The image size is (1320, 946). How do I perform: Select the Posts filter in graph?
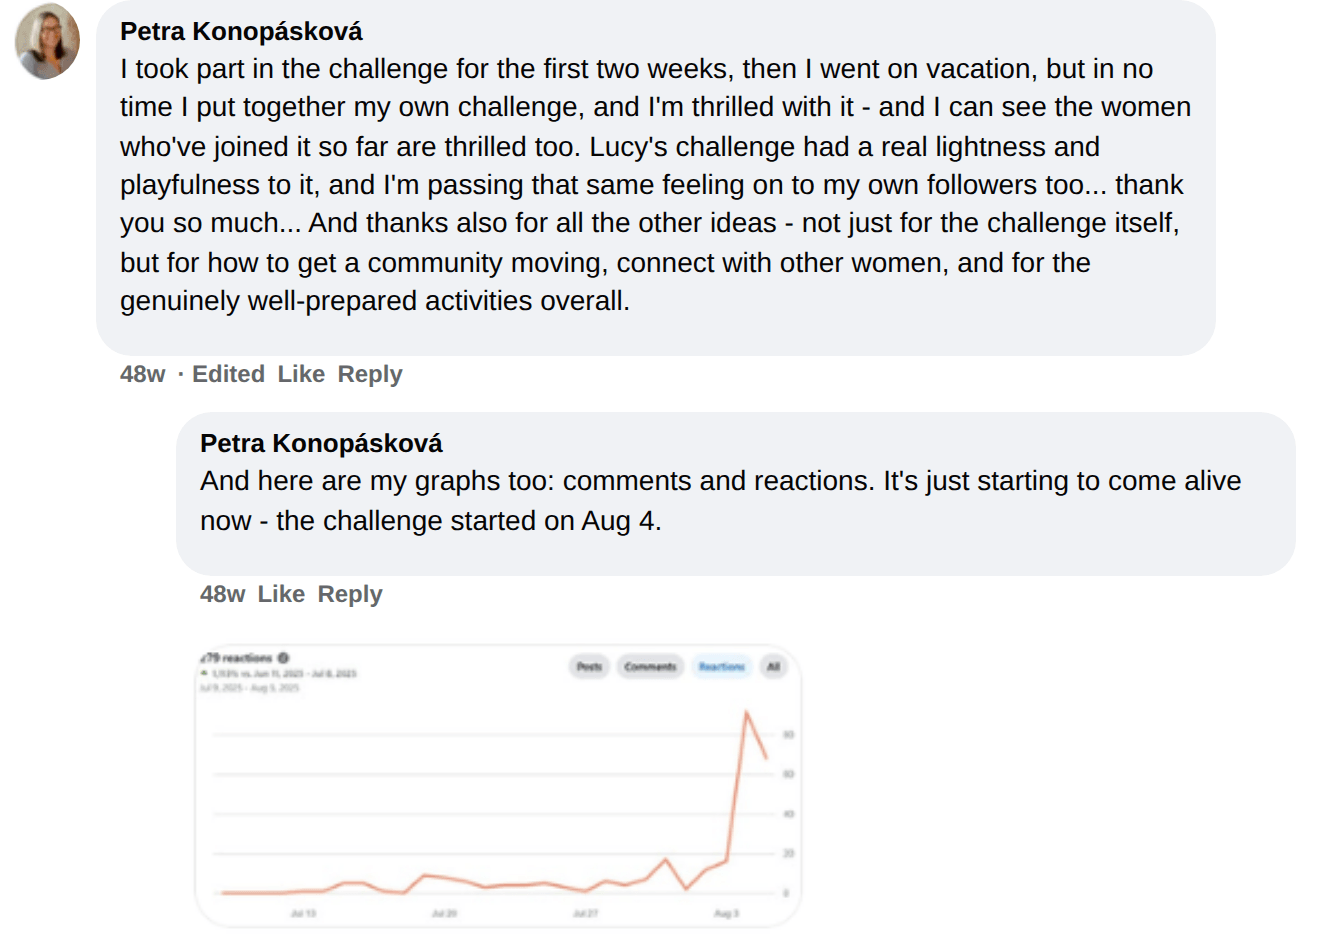(x=590, y=667)
